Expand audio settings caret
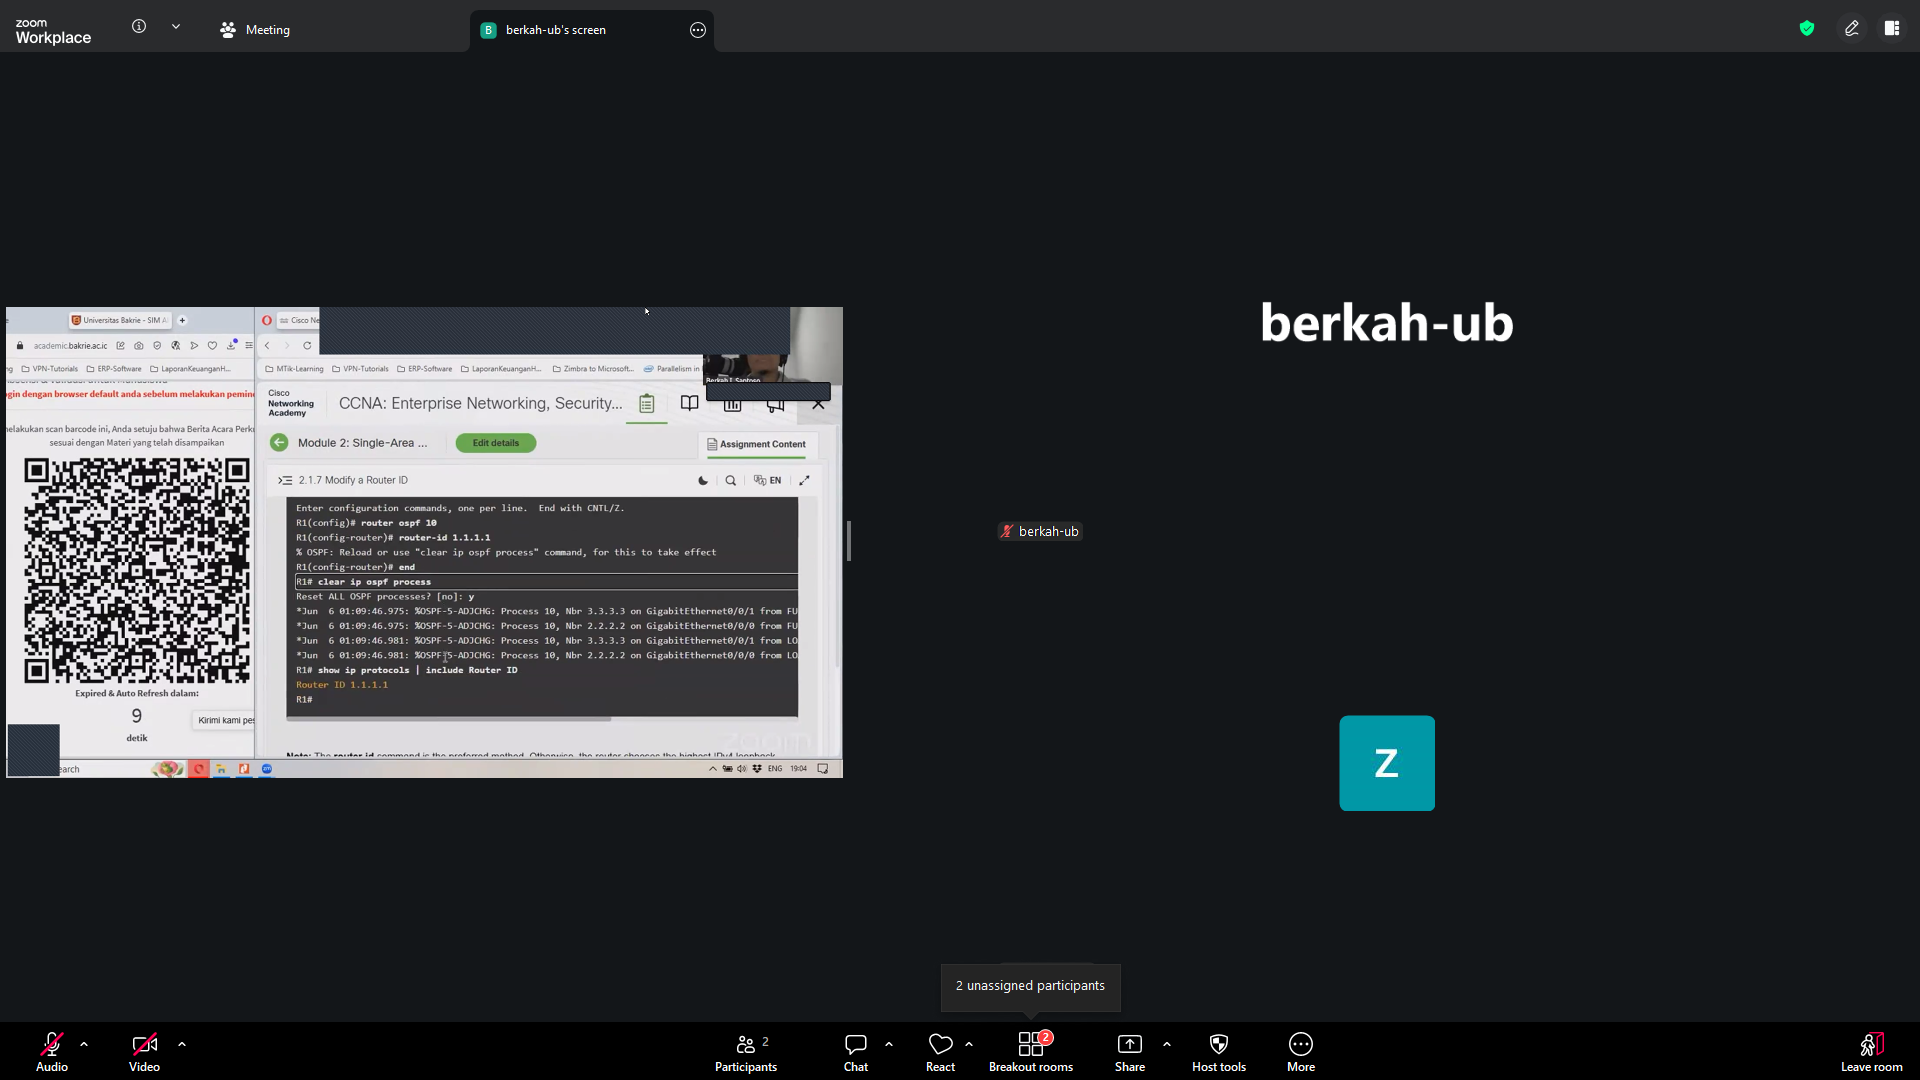This screenshot has width=1920, height=1080. (84, 1044)
